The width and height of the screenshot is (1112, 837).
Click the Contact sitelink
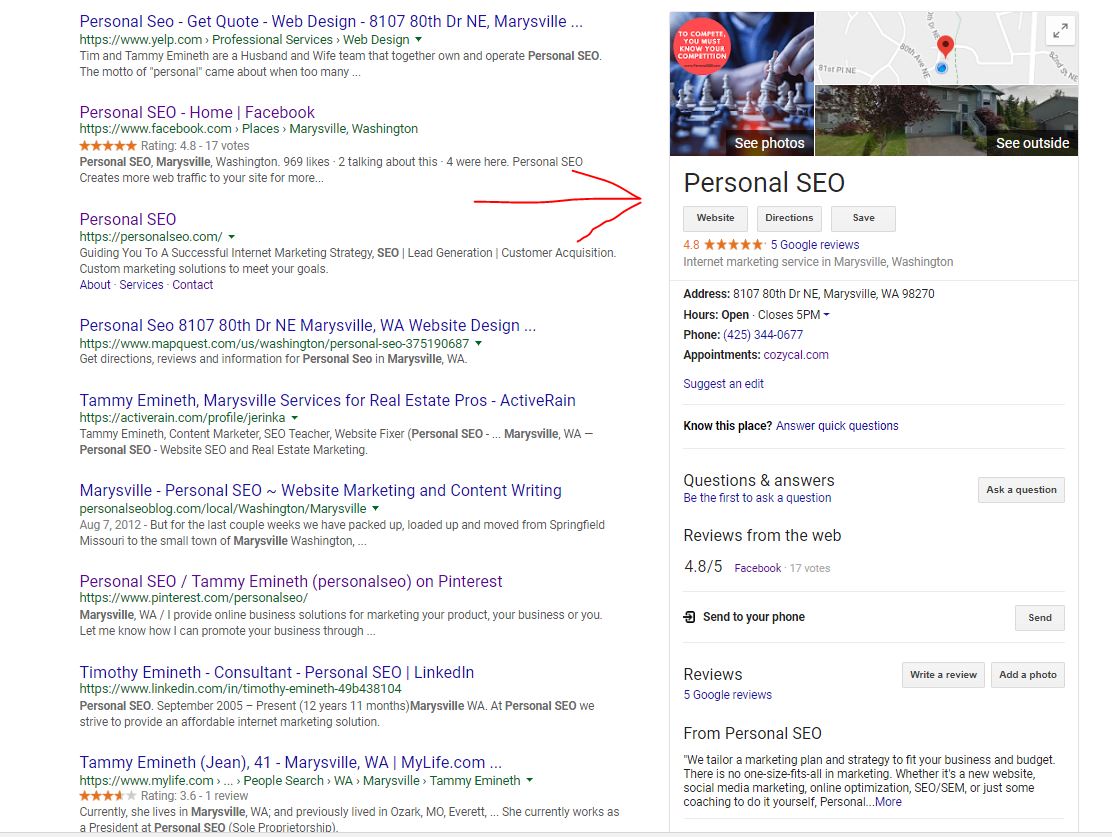192,284
